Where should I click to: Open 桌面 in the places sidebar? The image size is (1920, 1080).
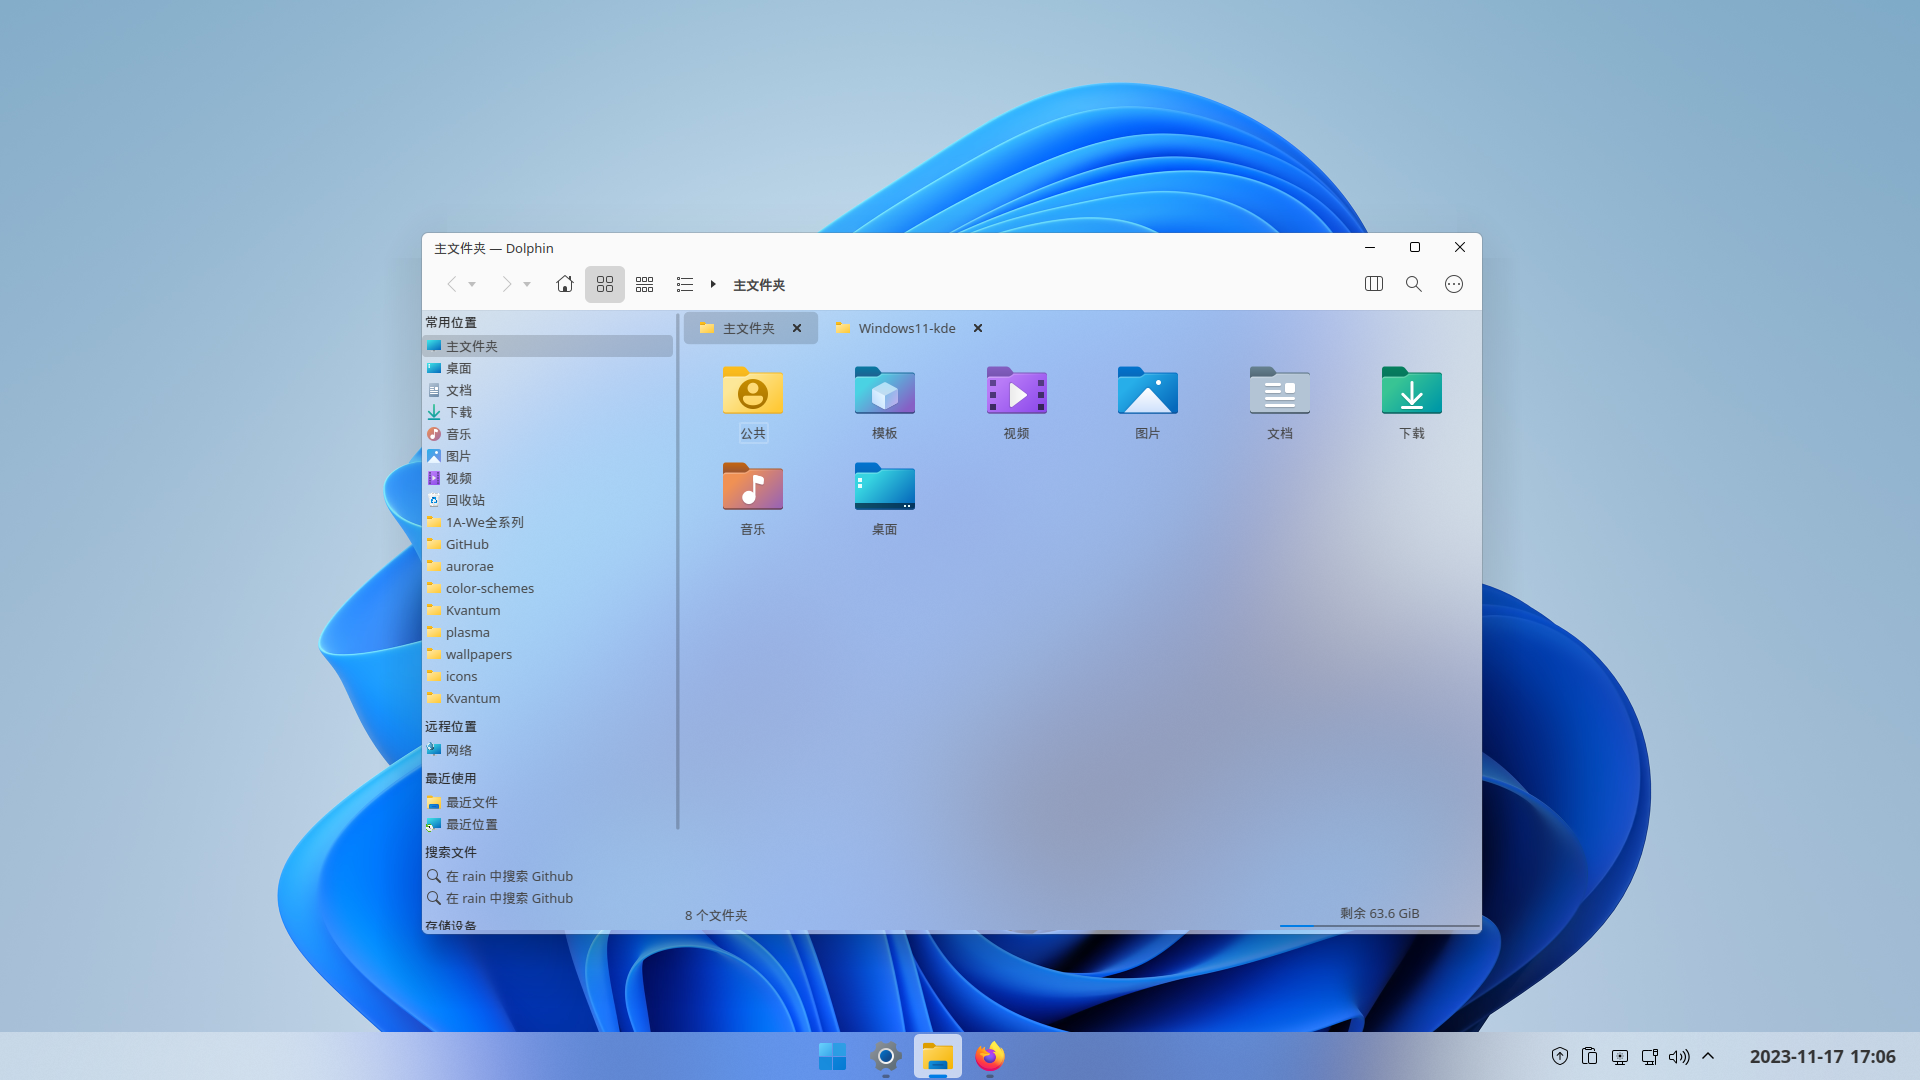pos(548,368)
